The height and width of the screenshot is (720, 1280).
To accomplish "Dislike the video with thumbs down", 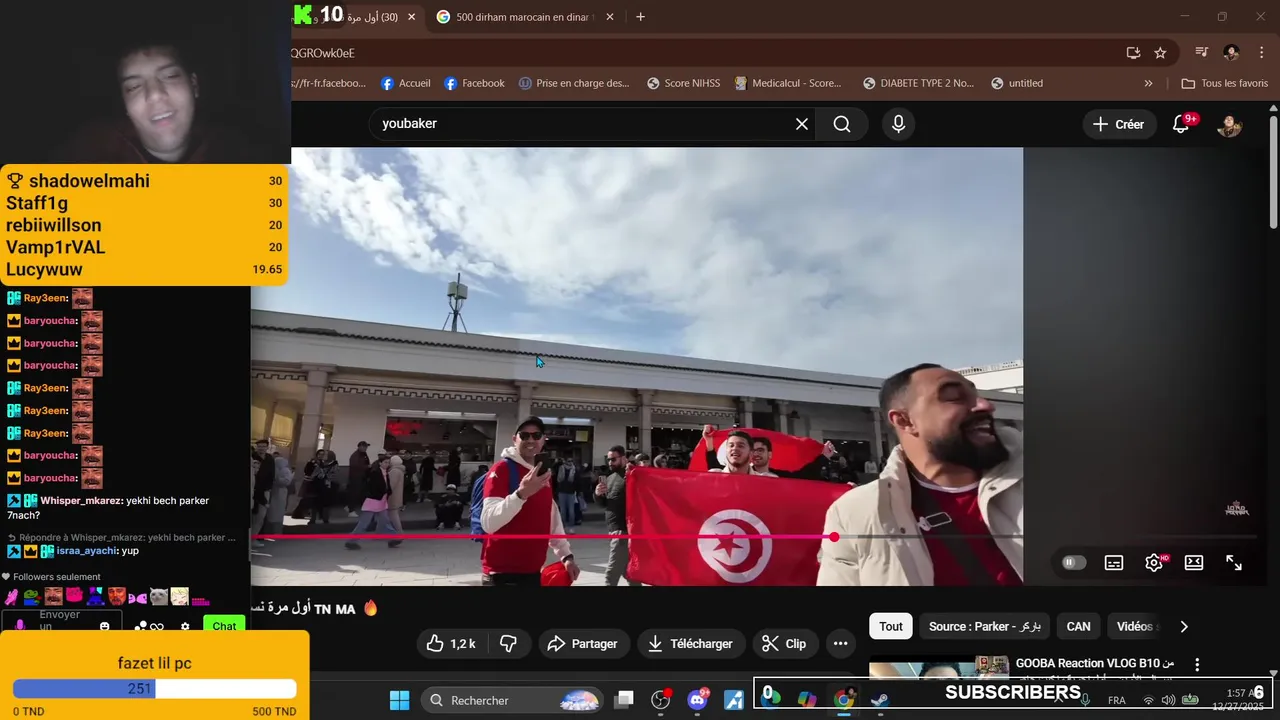I will 508,644.
